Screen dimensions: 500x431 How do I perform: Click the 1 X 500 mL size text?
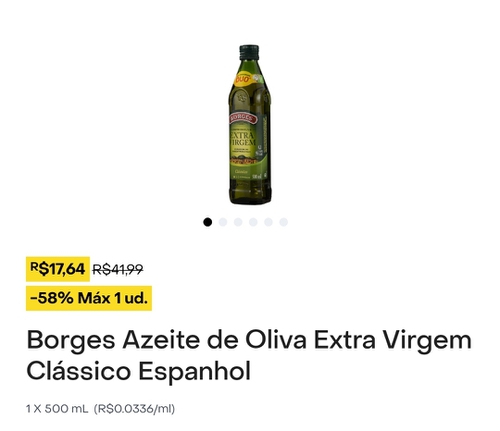pyautogui.click(x=57, y=409)
